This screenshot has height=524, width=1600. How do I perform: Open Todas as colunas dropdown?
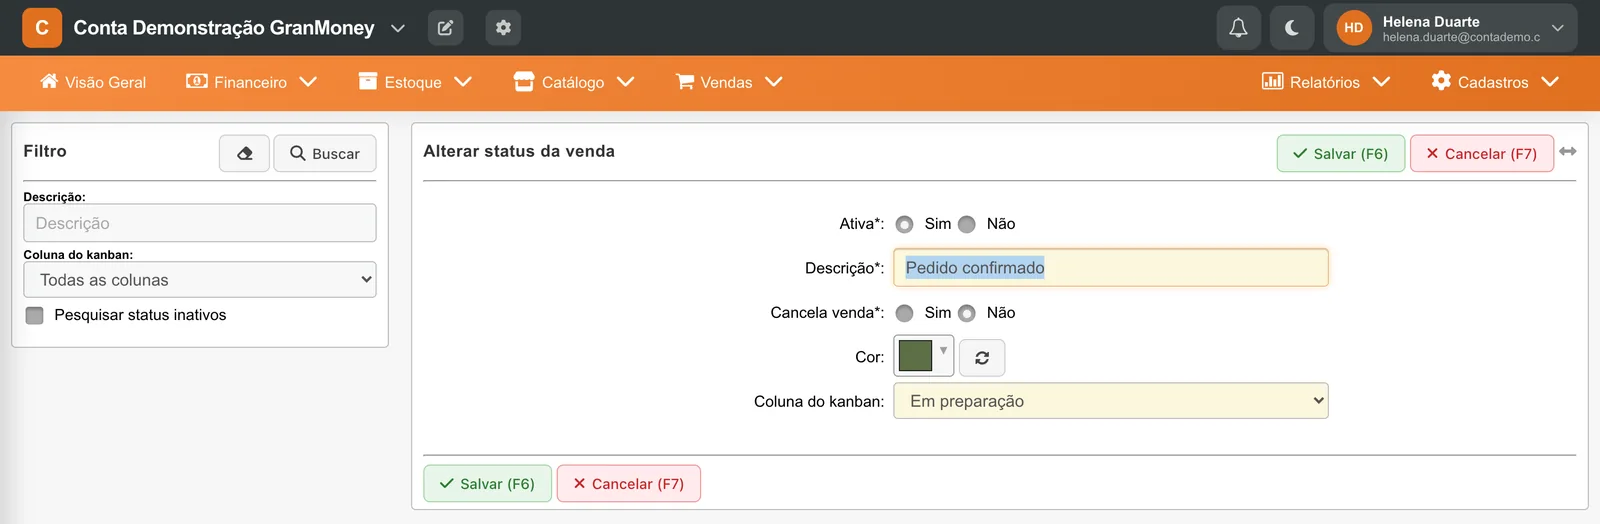coord(200,280)
